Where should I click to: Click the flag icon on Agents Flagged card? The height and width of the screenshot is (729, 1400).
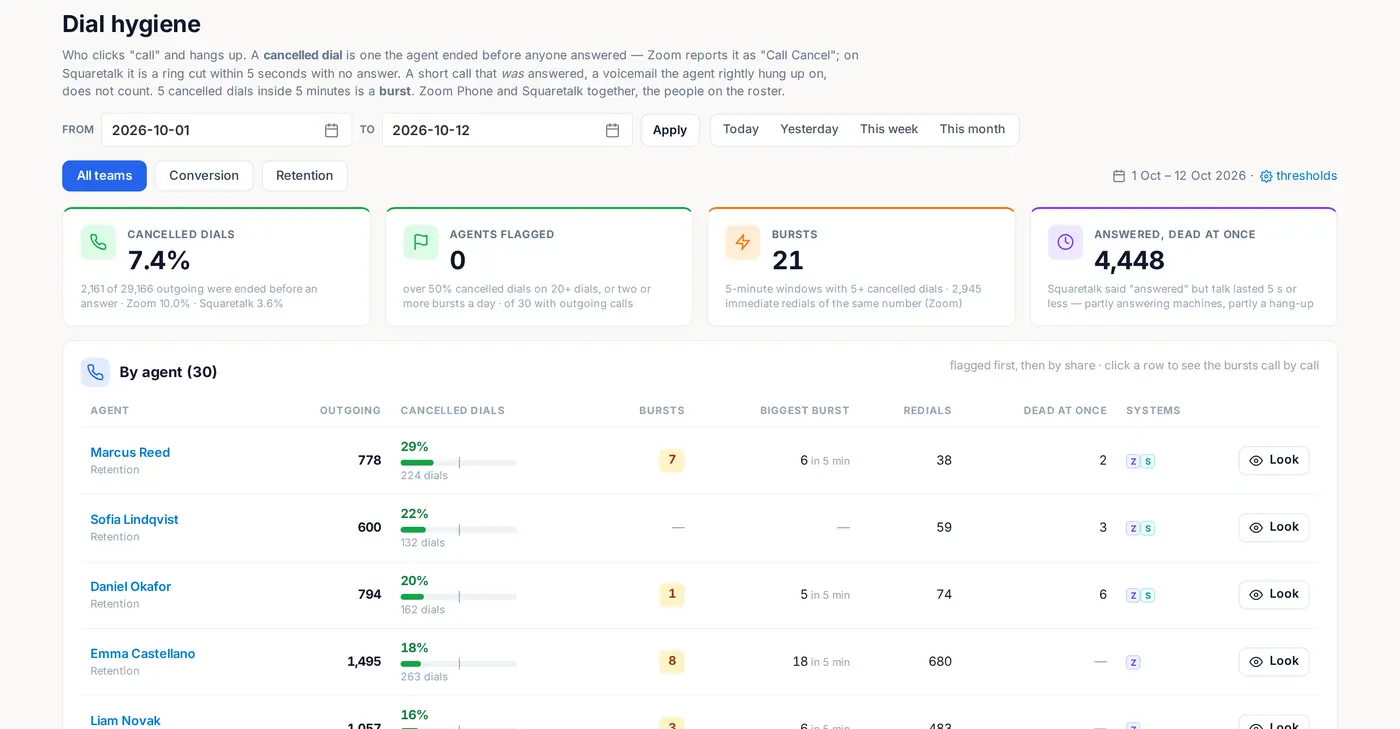click(x=421, y=242)
